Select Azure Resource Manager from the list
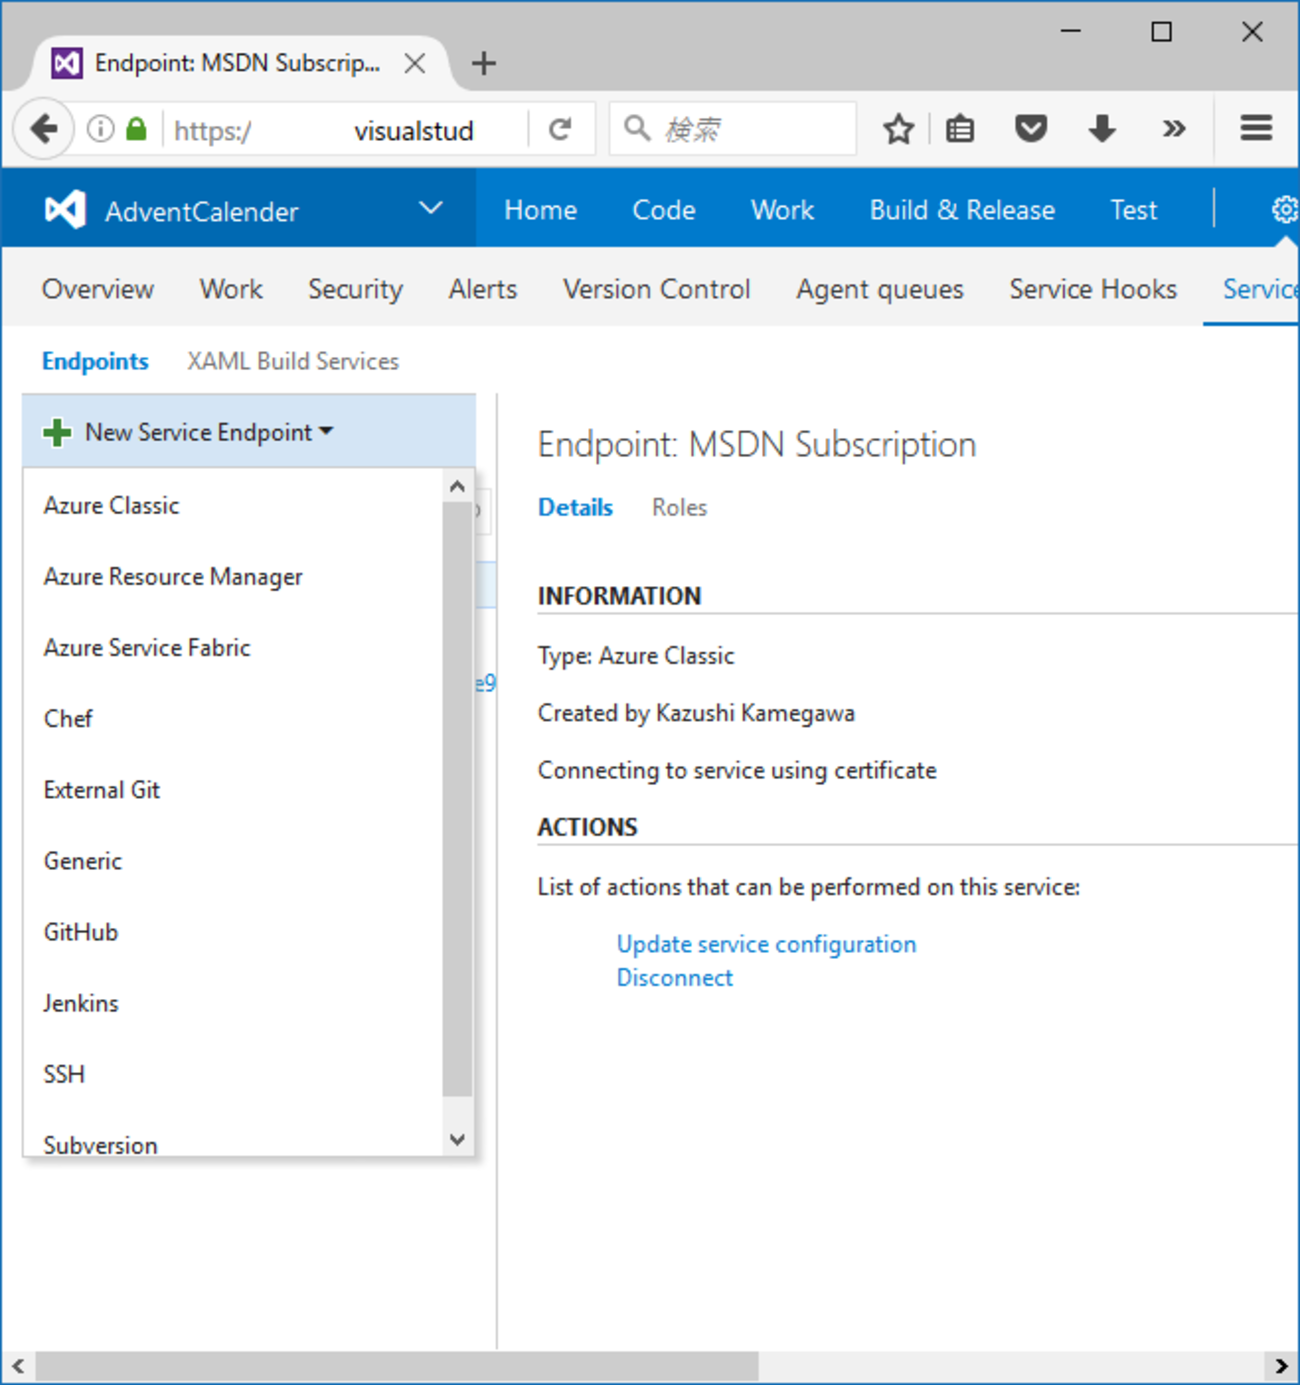The image size is (1300, 1385). pyautogui.click(x=173, y=577)
